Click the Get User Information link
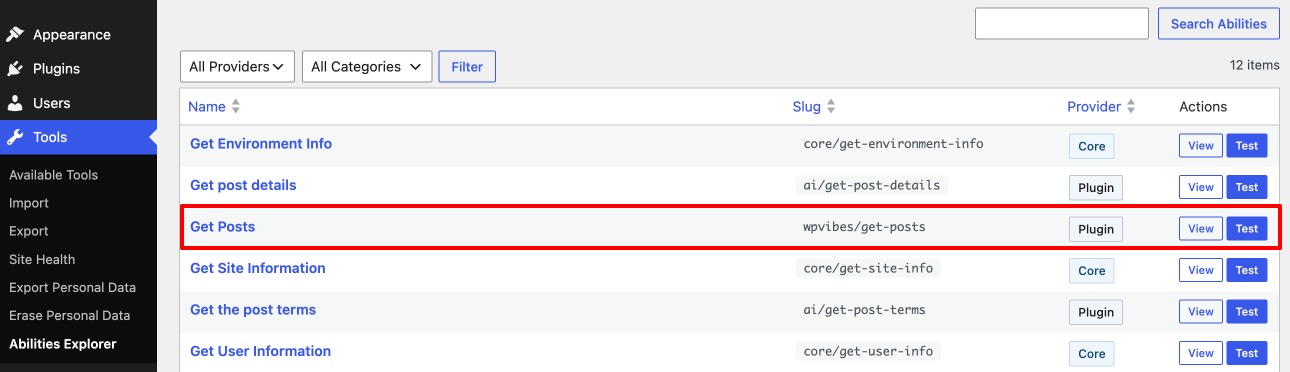The width and height of the screenshot is (1290, 372). click(x=260, y=351)
